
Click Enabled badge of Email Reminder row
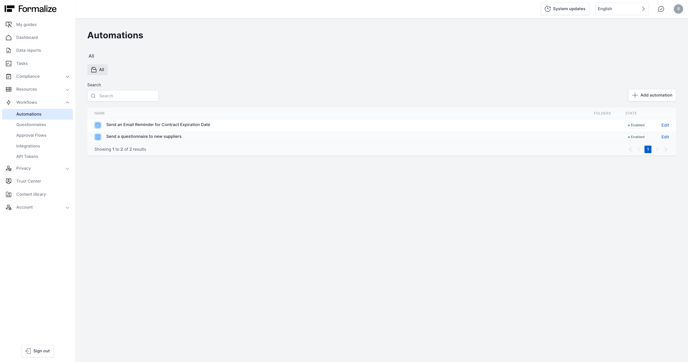click(636, 125)
